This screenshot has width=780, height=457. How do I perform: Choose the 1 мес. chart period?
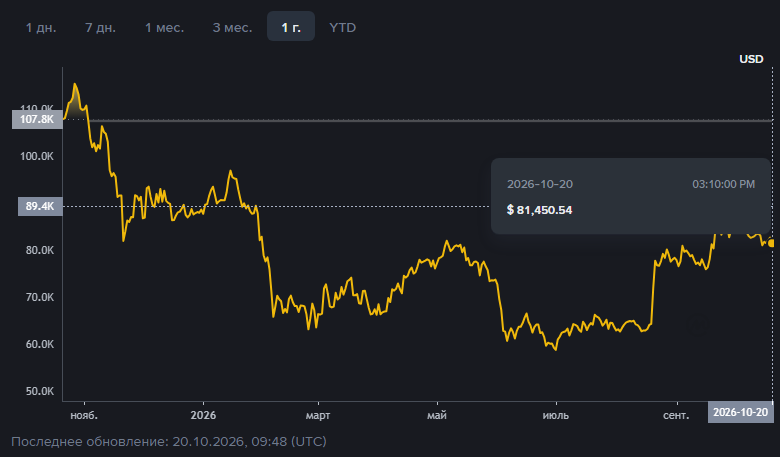coord(165,28)
